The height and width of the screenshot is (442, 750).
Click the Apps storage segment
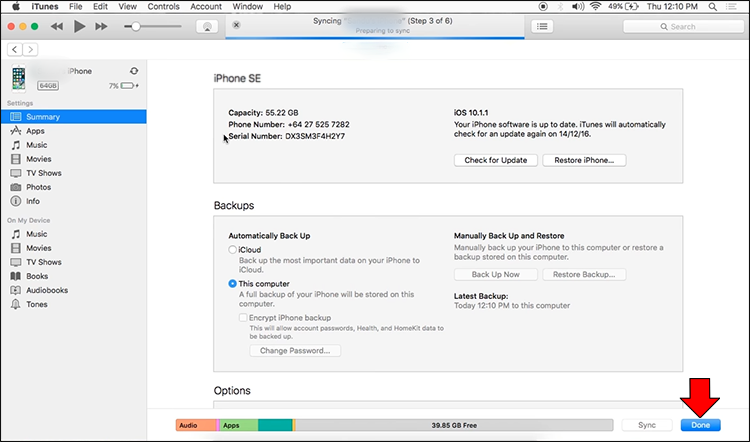[x=239, y=425]
